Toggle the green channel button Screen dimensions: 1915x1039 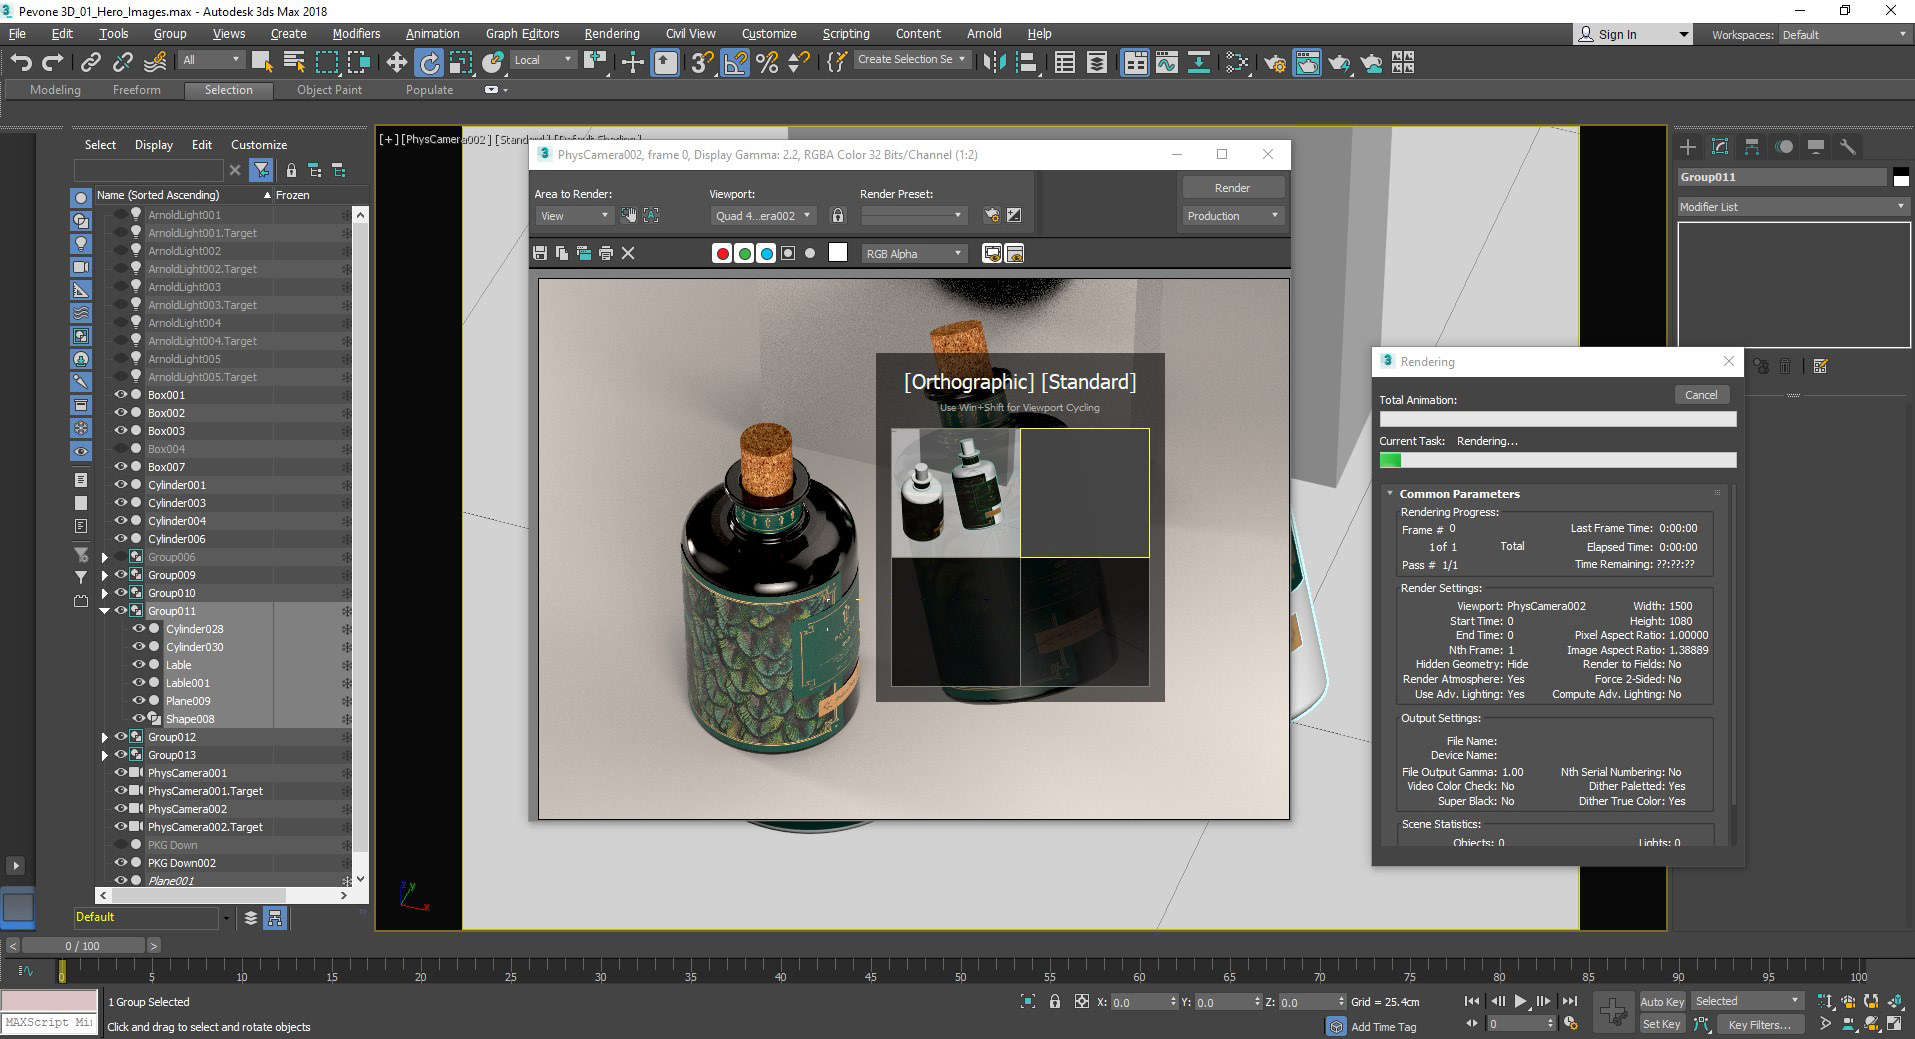click(744, 253)
